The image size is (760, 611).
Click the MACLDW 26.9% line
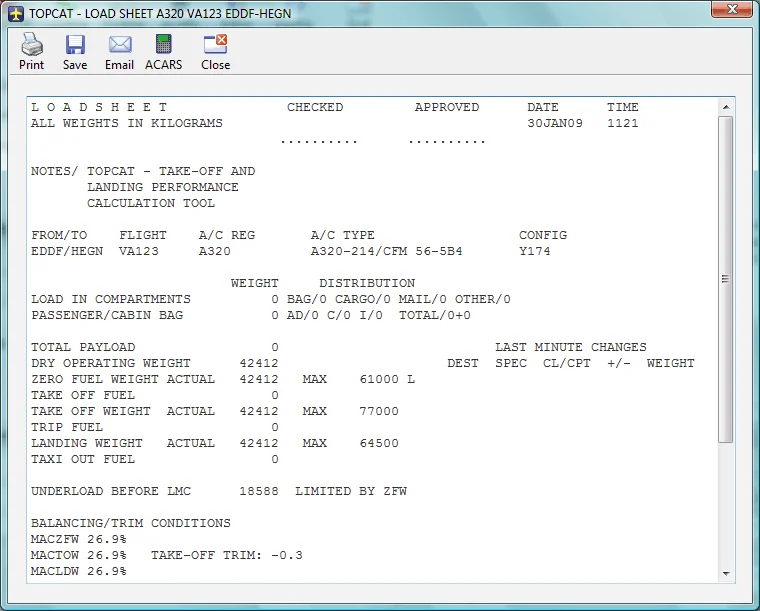79,571
